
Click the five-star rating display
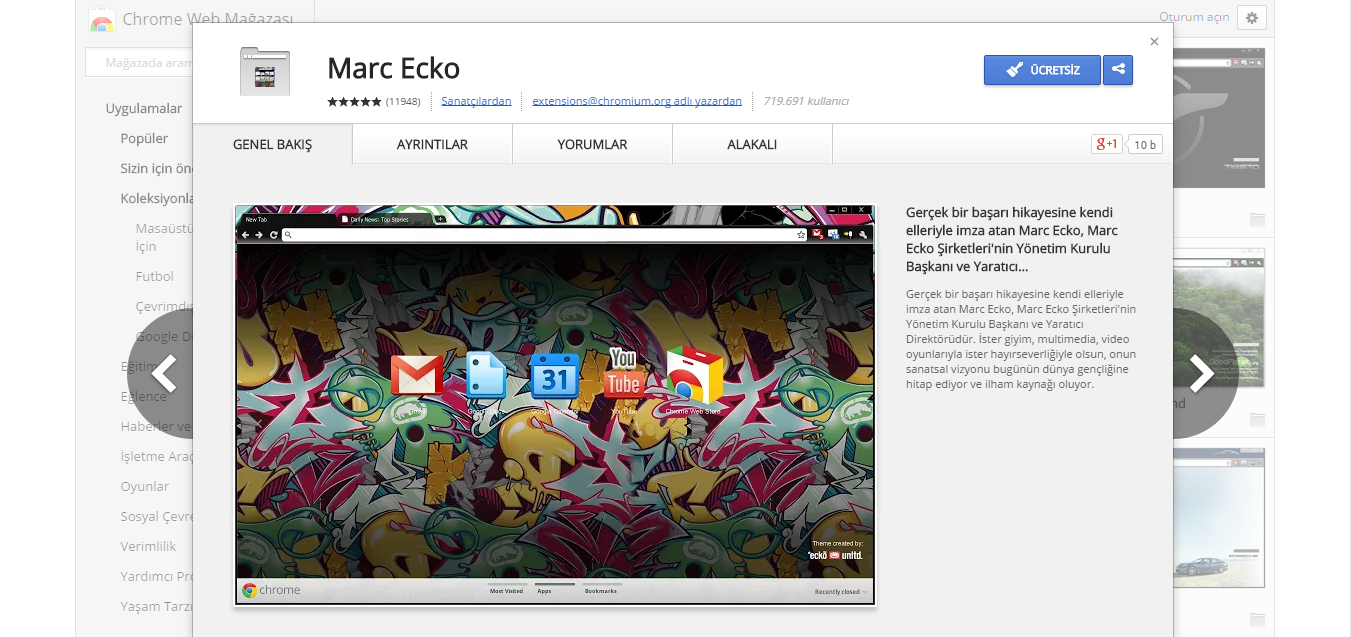354,101
